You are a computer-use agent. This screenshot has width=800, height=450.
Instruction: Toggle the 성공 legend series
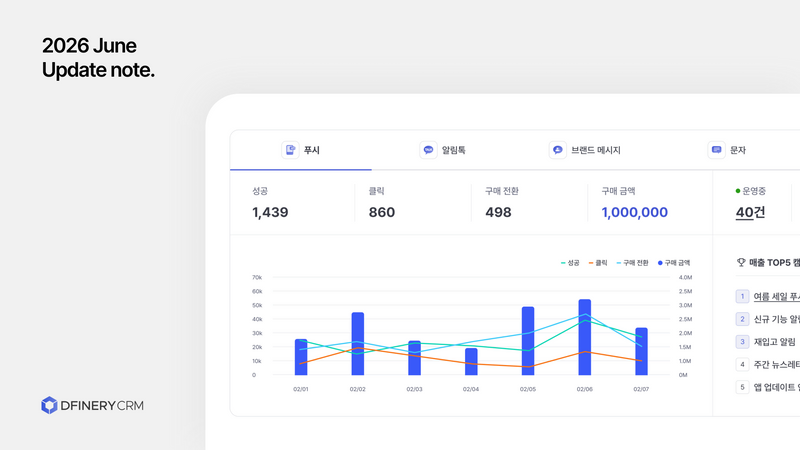pyautogui.click(x=570, y=263)
